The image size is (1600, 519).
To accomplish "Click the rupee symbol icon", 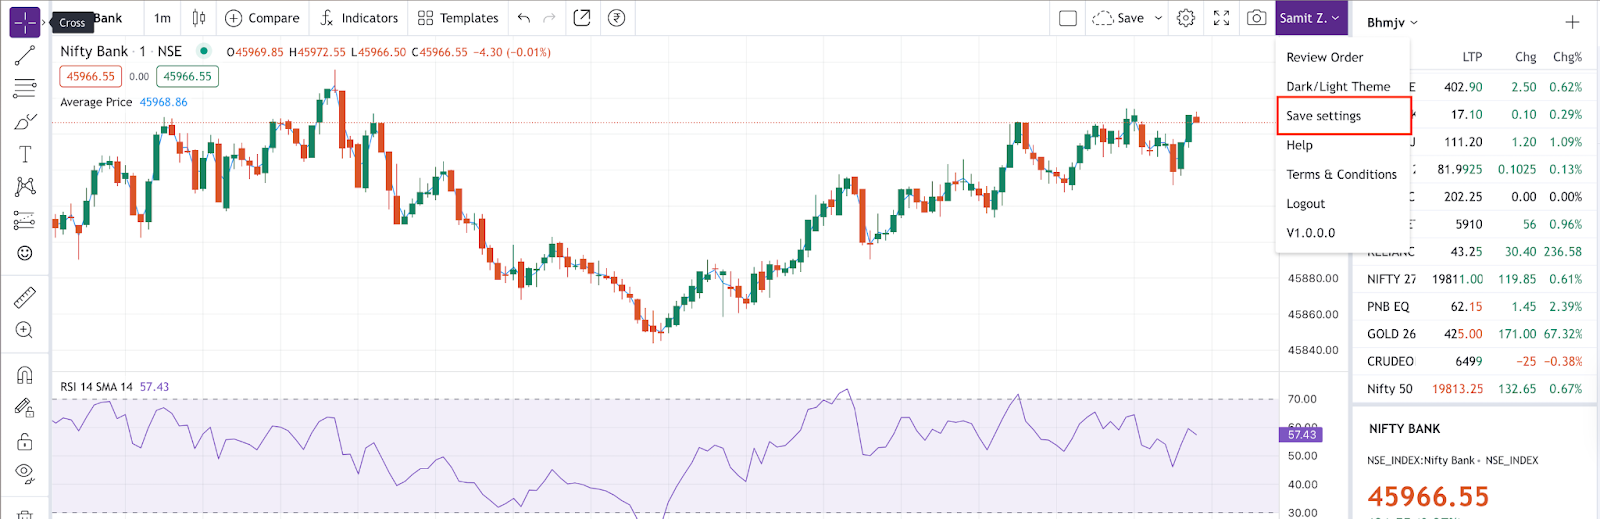I will [x=617, y=18].
